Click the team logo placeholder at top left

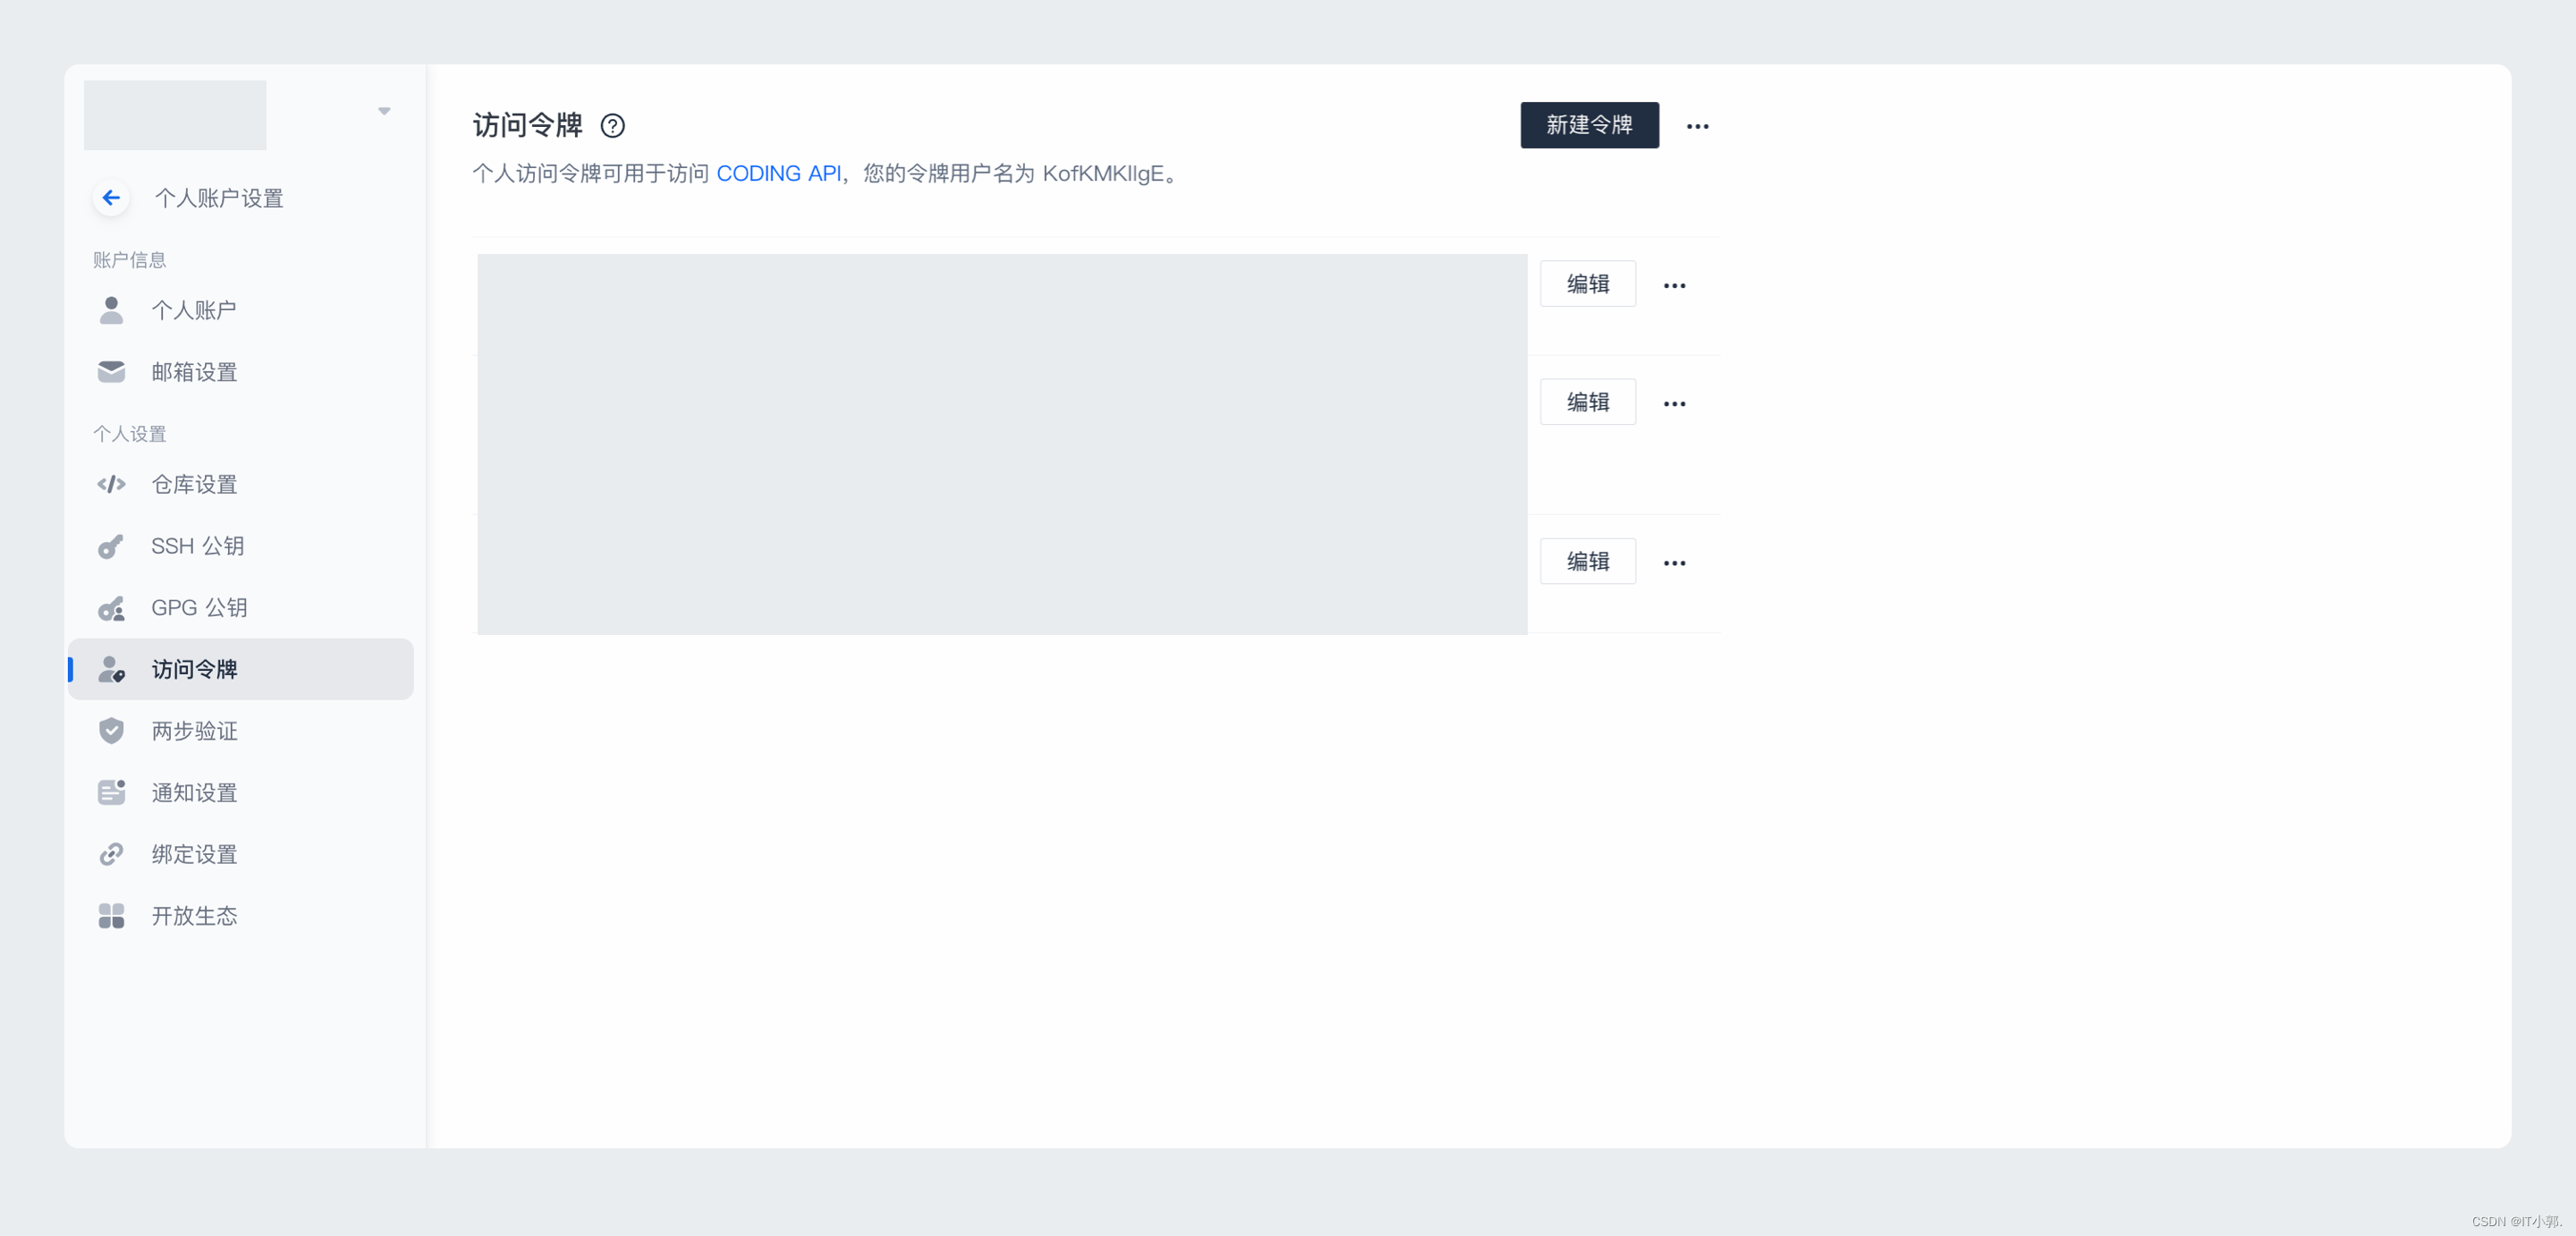pyautogui.click(x=175, y=115)
